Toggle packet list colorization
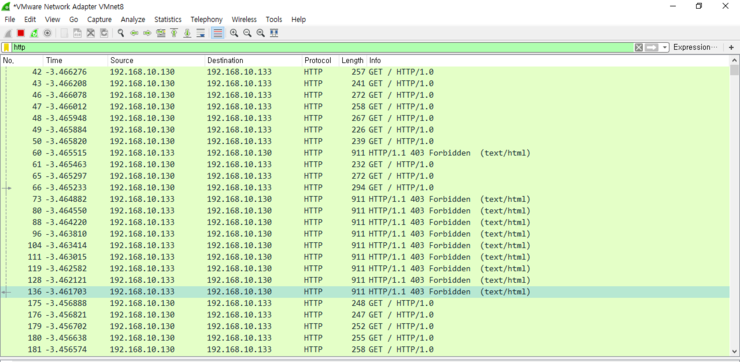The width and height of the screenshot is (740, 362). [x=218, y=33]
